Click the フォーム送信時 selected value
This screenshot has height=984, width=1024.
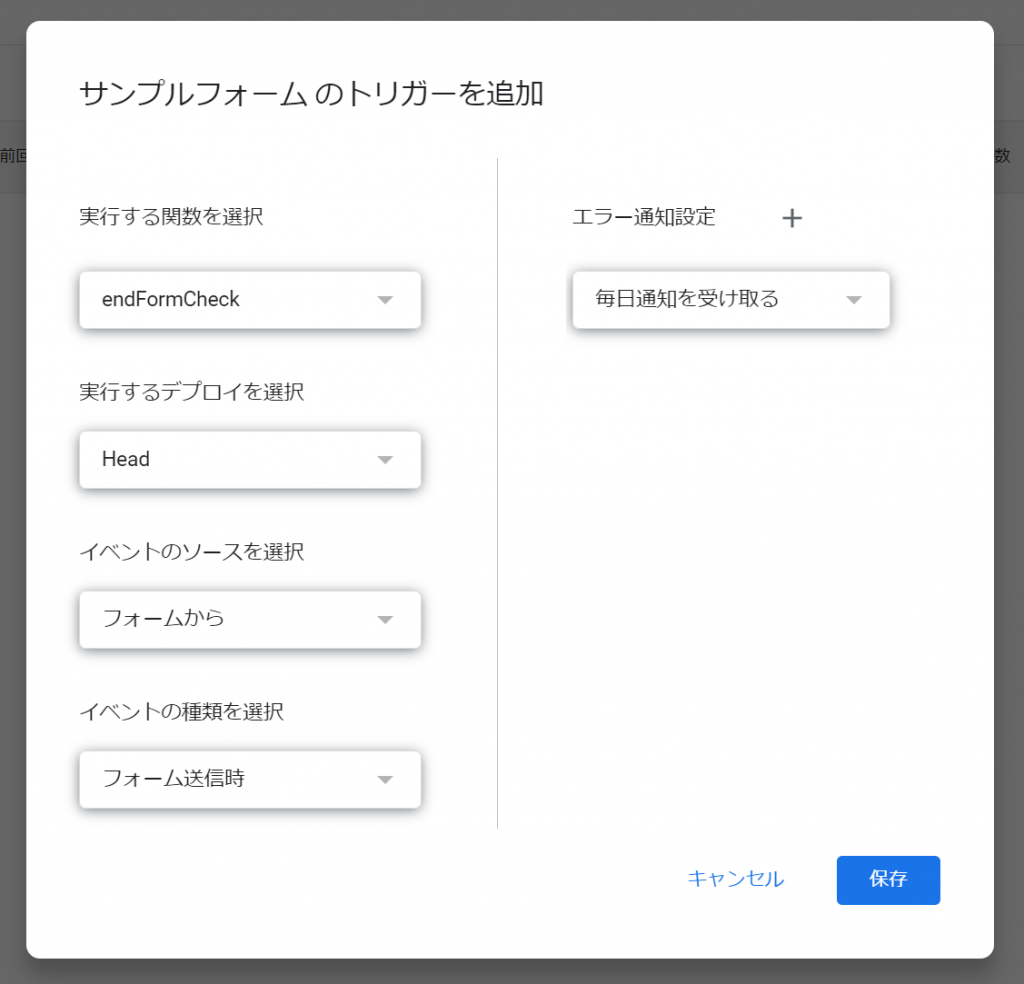pyautogui.click(x=159, y=779)
